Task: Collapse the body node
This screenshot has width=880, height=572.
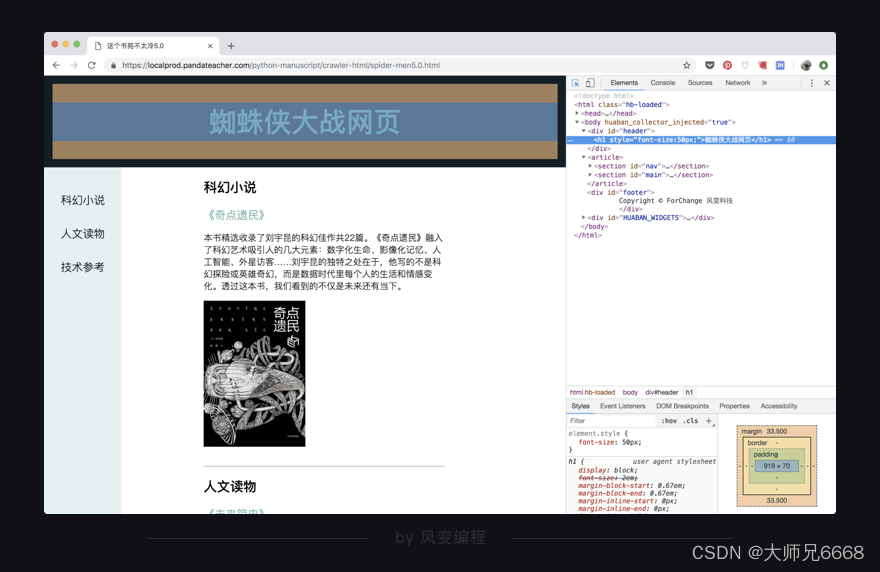Action: click(577, 122)
